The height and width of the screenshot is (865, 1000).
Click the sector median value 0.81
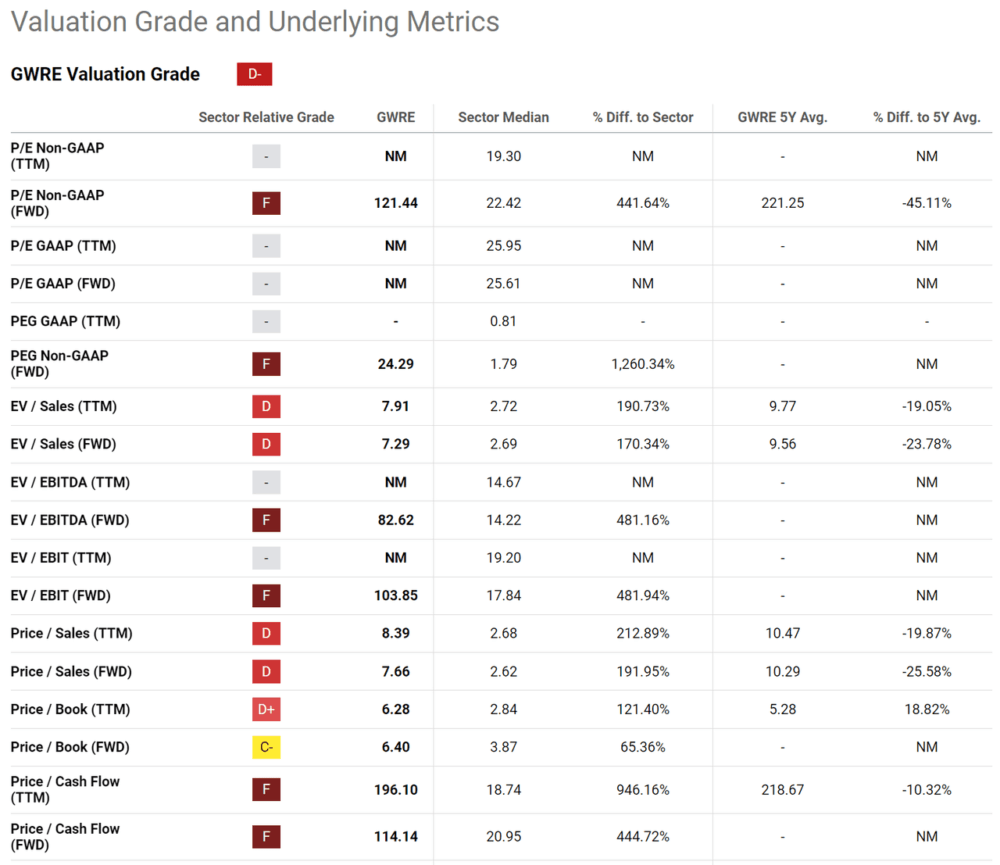click(503, 322)
